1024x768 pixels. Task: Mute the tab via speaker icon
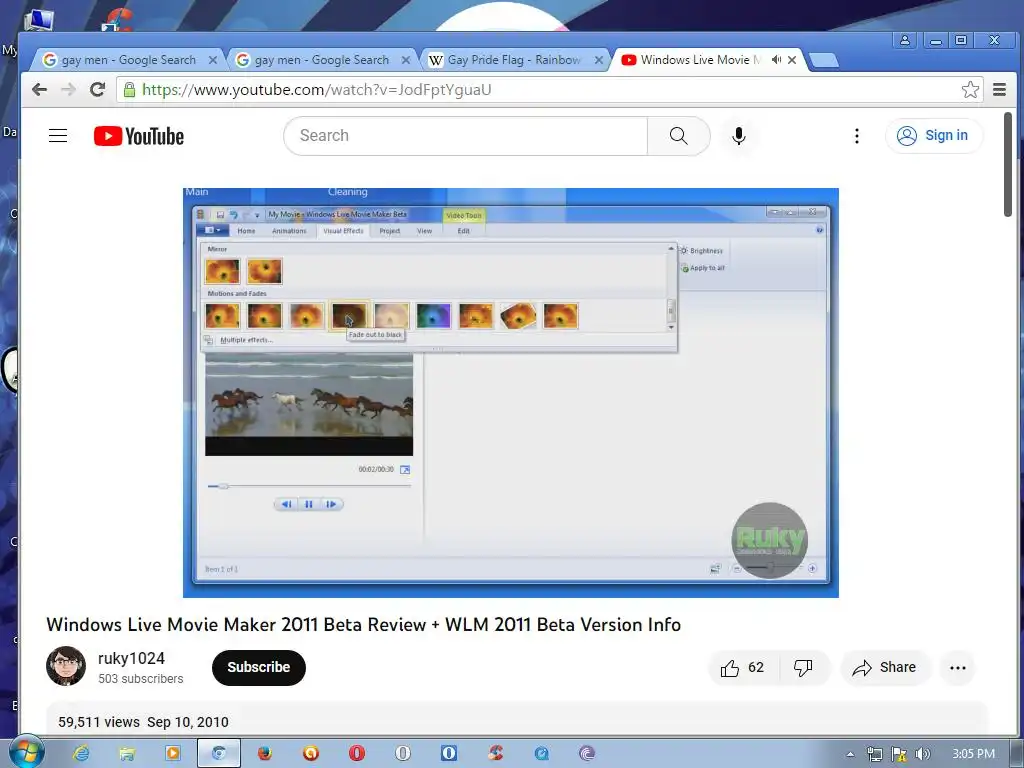[776, 59]
